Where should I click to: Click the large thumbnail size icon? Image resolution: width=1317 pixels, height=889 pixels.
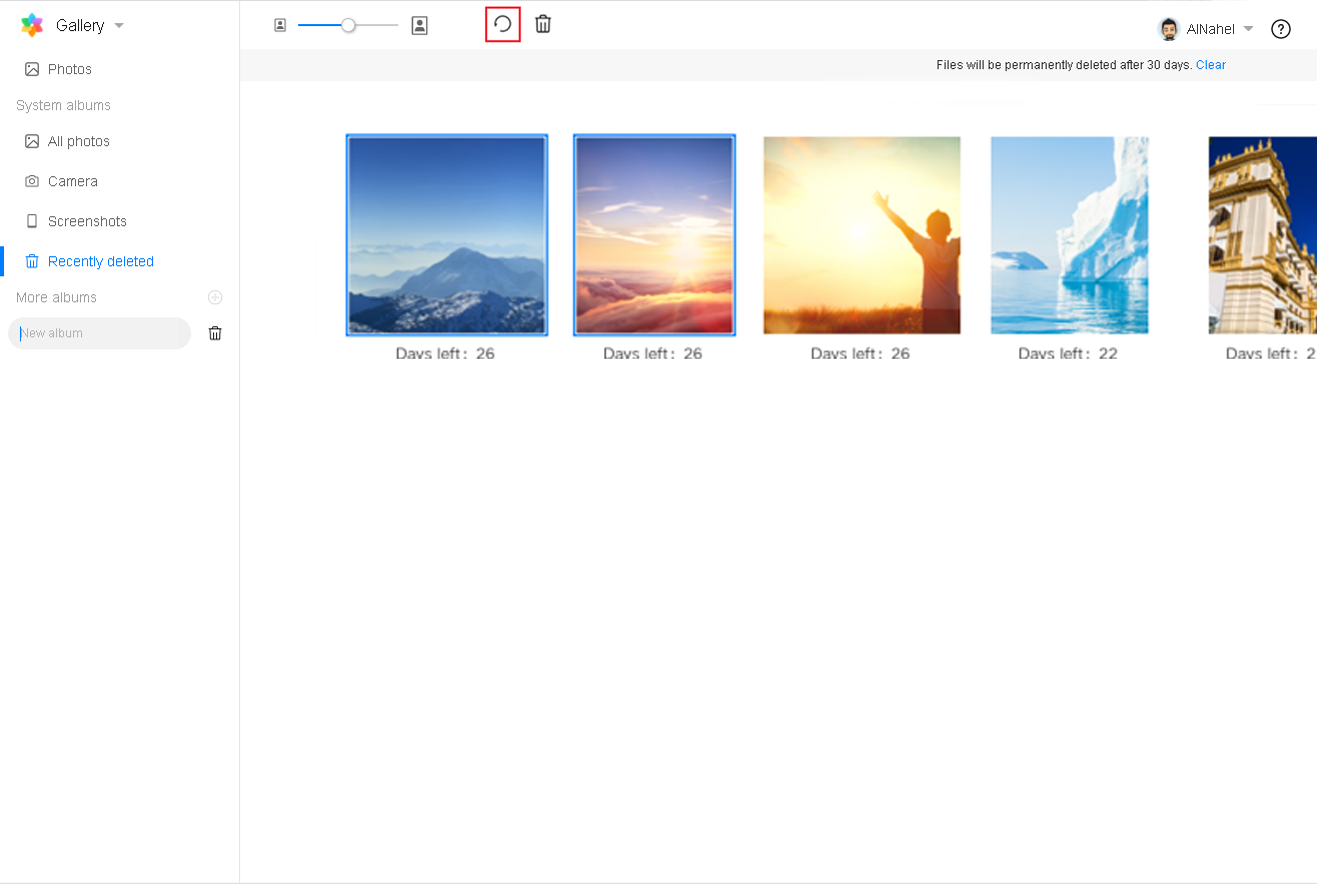[x=420, y=26]
